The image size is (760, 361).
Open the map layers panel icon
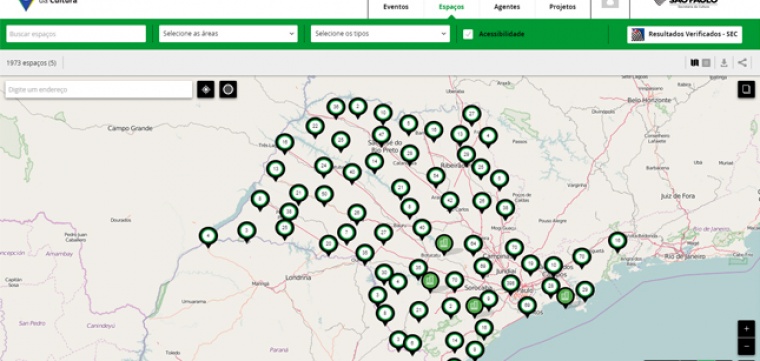coord(746,89)
